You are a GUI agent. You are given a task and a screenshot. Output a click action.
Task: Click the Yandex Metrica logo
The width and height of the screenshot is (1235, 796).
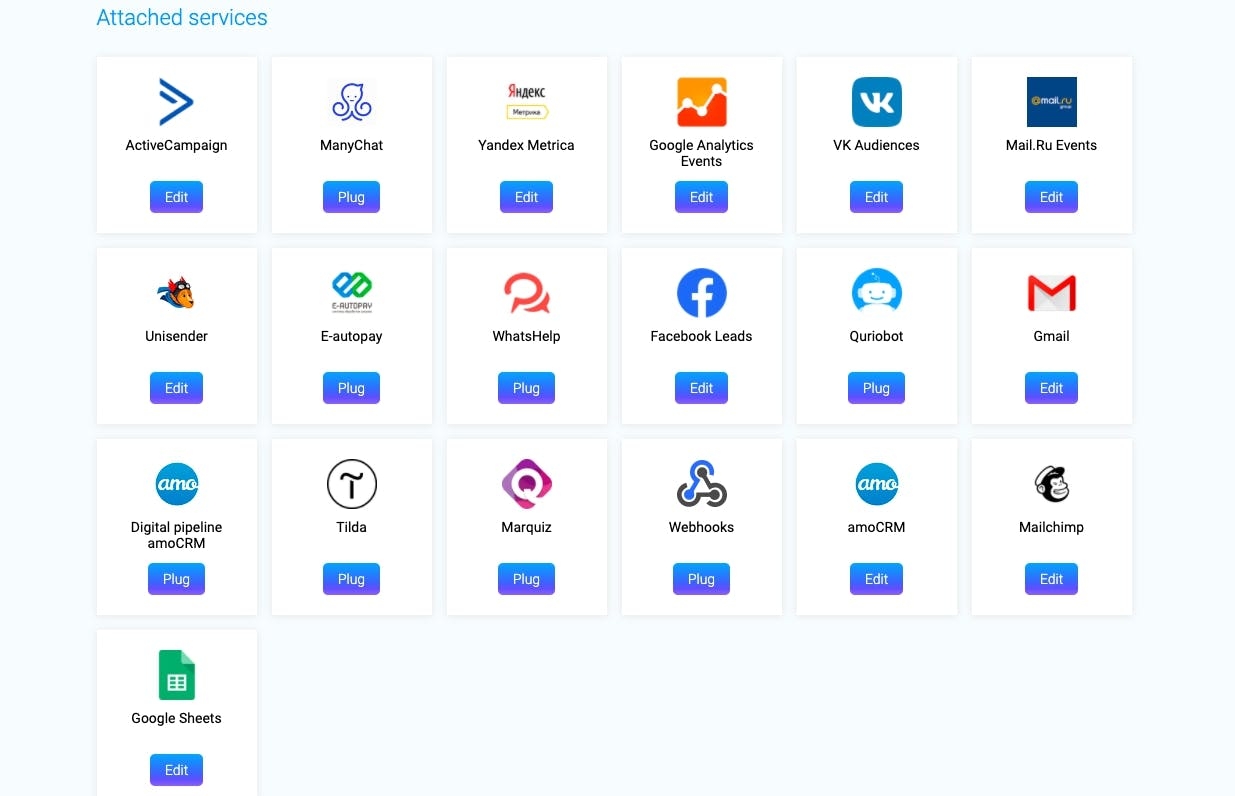[x=526, y=102]
